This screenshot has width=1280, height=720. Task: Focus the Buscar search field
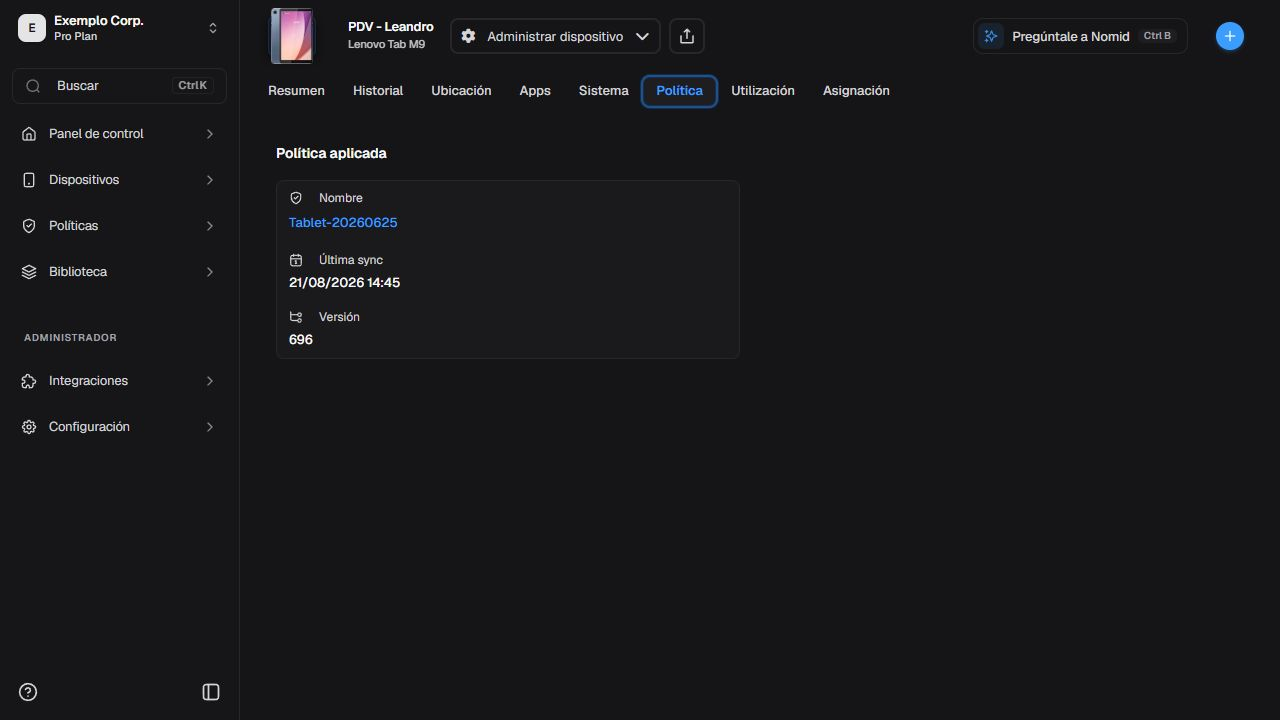point(119,86)
